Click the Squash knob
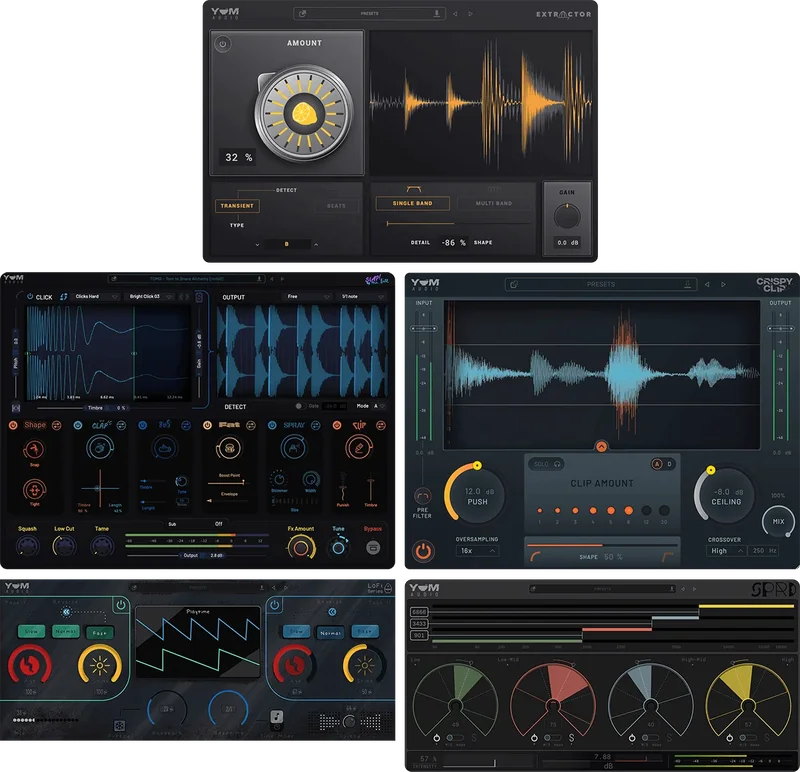The width and height of the screenshot is (800, 772). point(27,546)
